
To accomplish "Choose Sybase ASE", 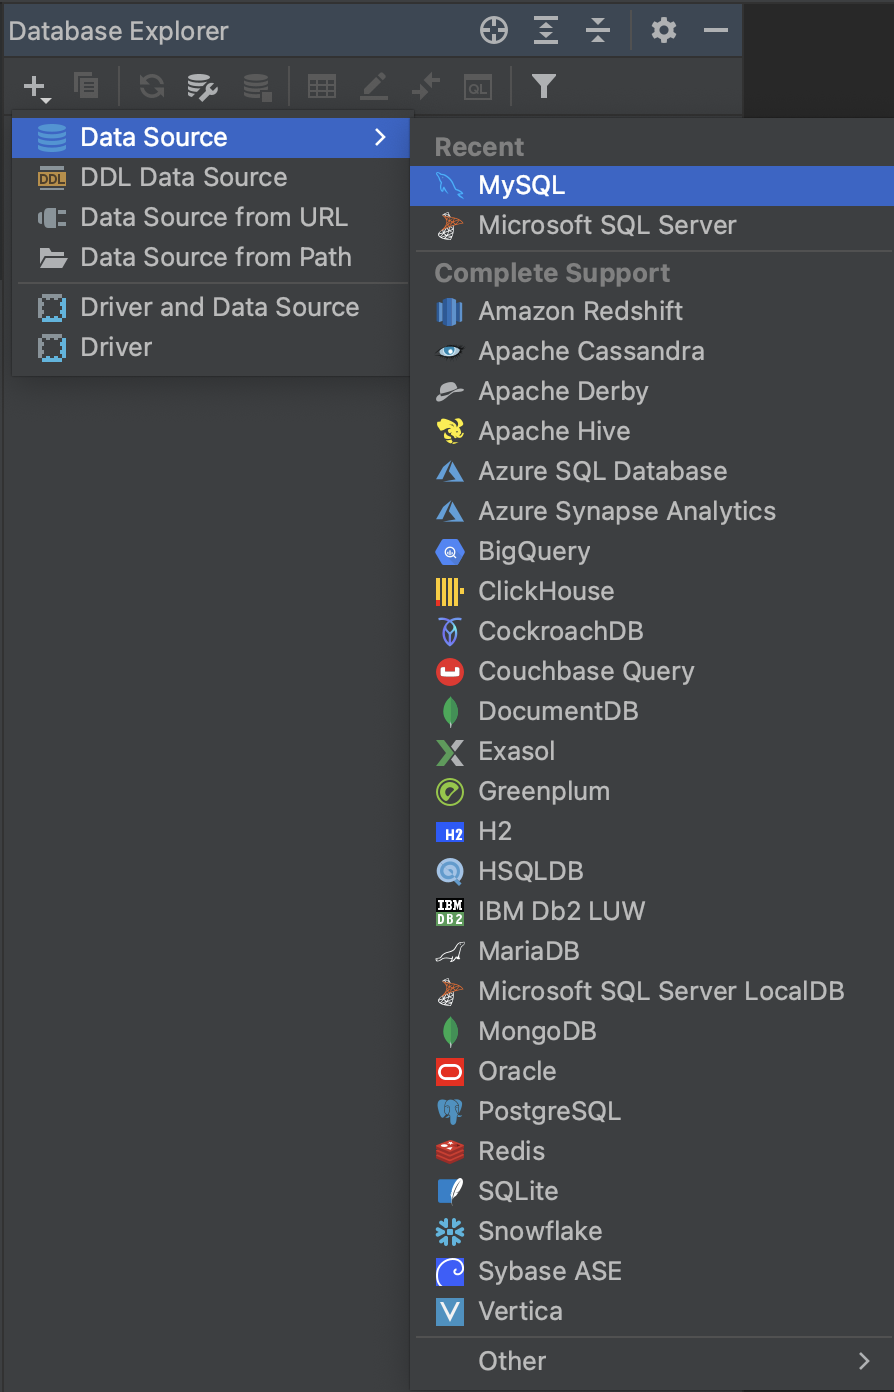I will click(x=652, y=1271).
